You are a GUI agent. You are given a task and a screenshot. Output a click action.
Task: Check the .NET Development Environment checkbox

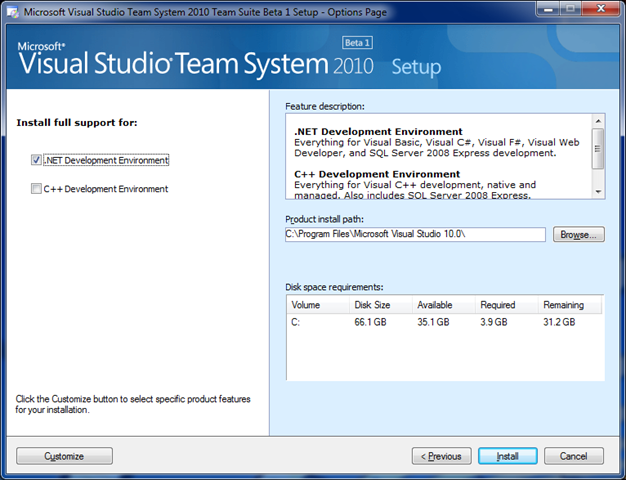(36, 160)
